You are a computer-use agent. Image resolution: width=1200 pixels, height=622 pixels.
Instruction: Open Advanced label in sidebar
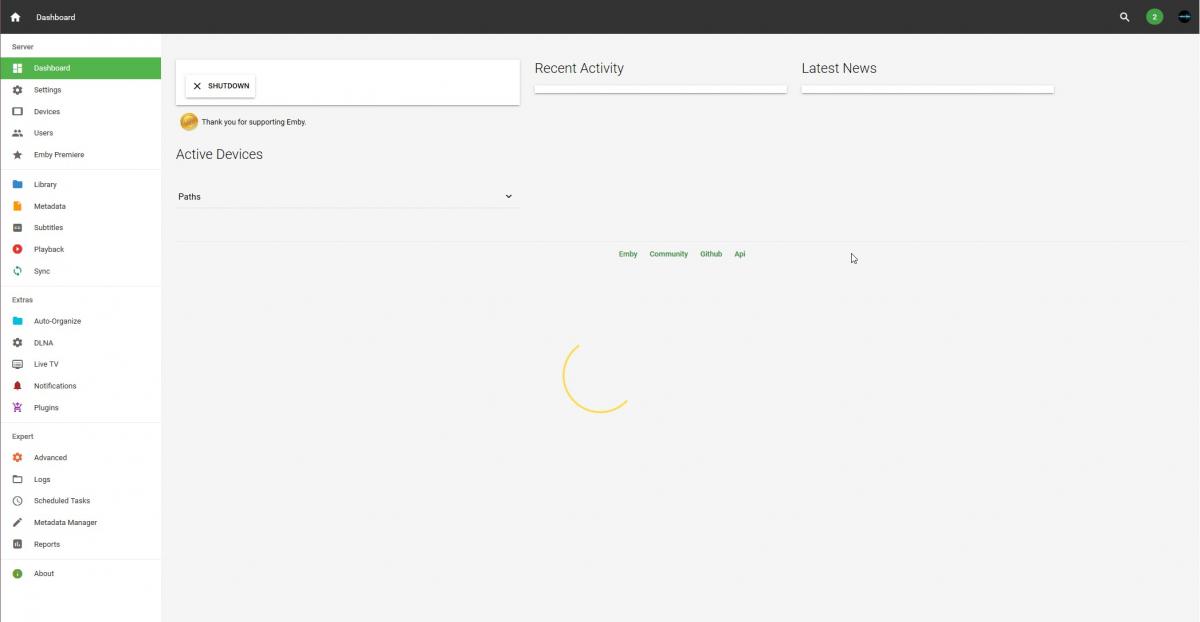click(x=50, y=458)
